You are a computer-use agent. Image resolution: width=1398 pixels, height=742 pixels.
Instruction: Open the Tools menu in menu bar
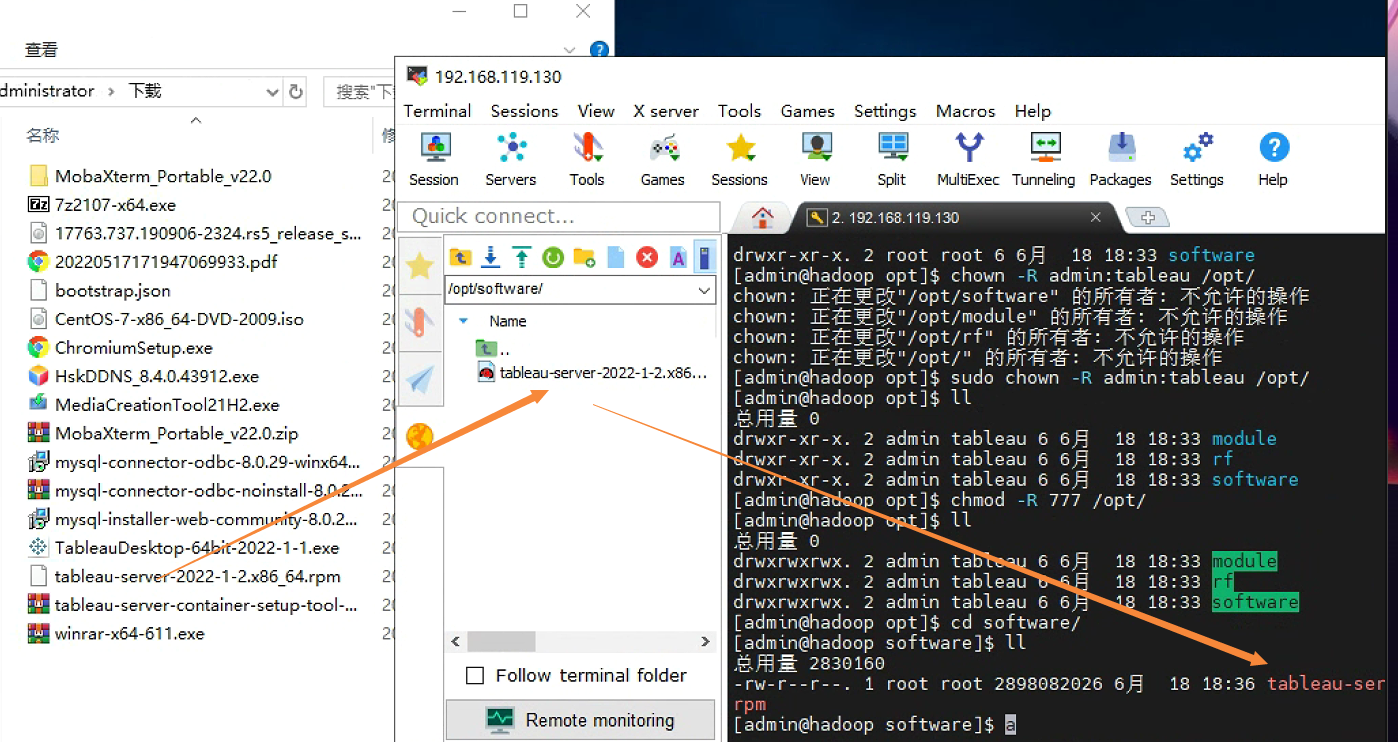pos(739,111)
